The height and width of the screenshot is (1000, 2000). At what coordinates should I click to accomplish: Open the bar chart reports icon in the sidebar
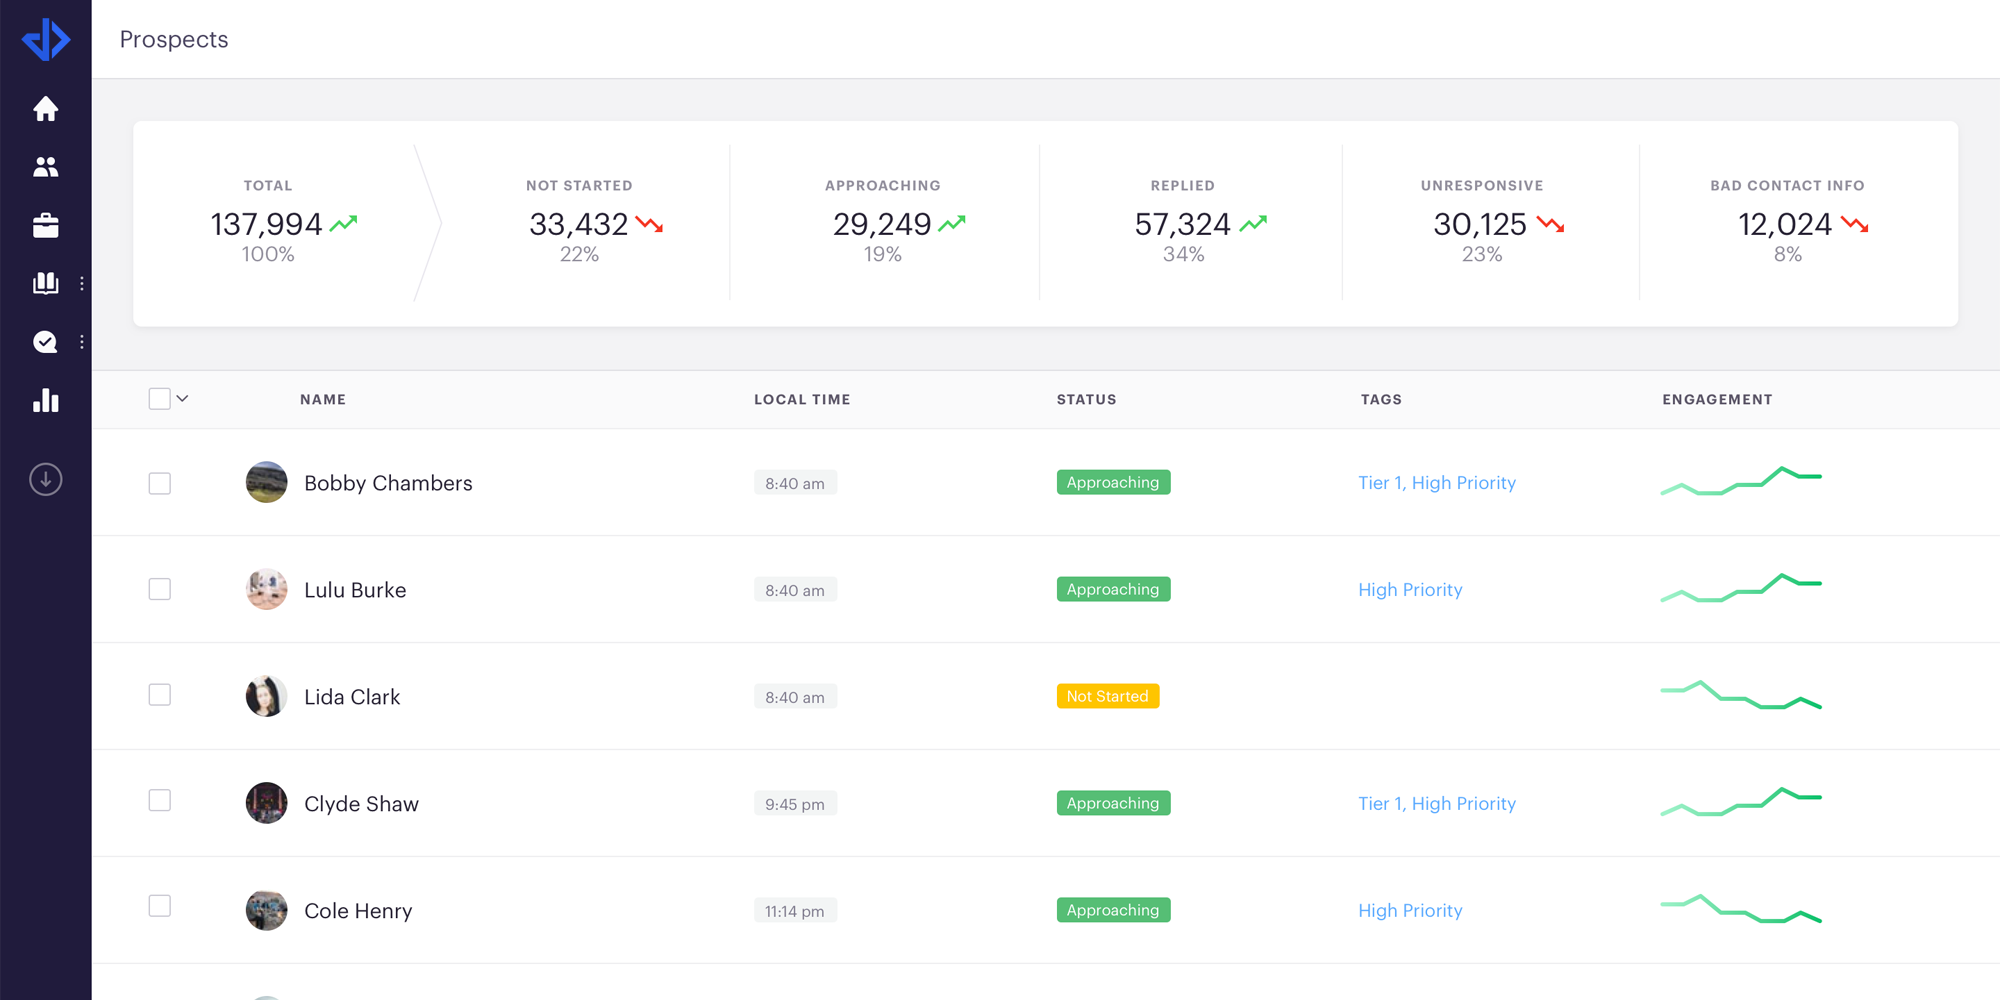[x=45, y=400]
